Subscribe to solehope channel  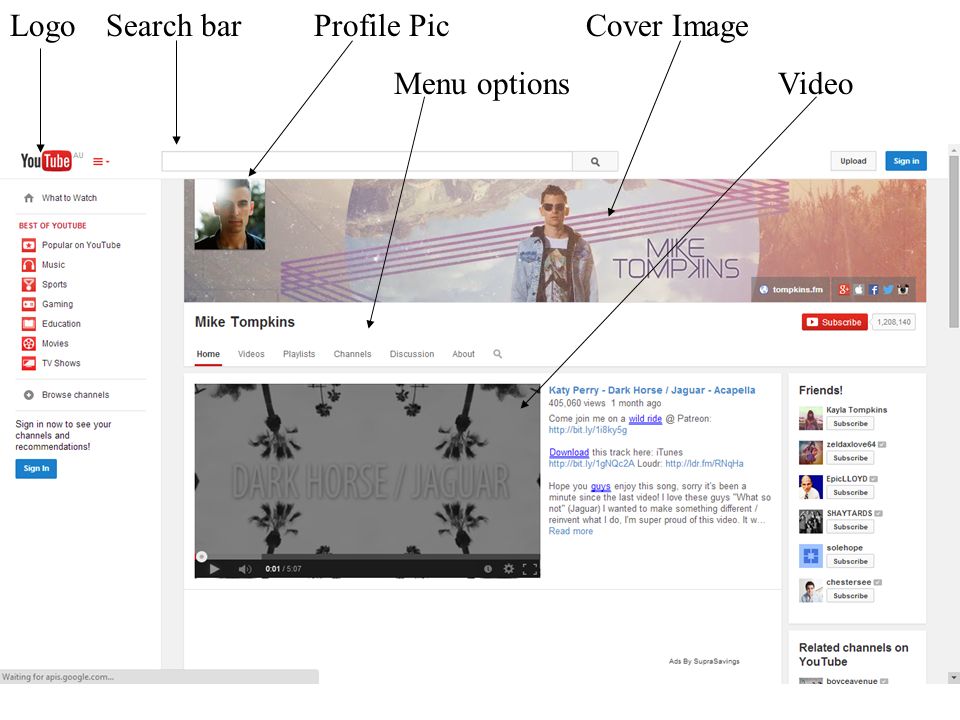tap(850, 561)
